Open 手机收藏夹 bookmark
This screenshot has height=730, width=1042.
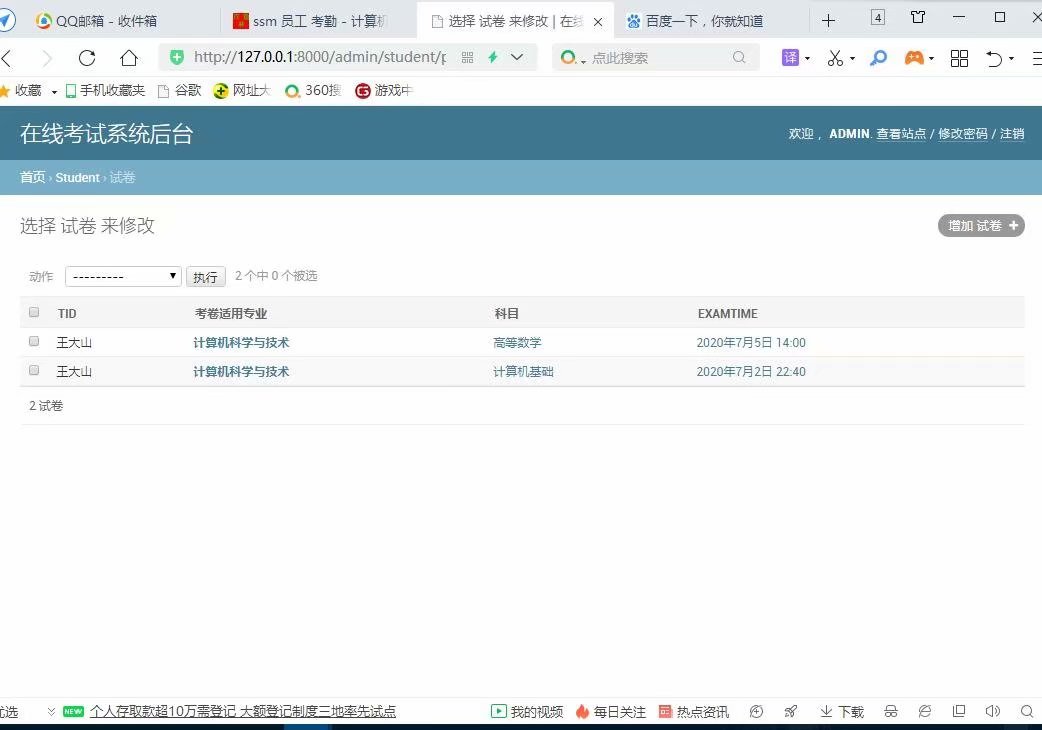pyautogui.click(x=106, y=90)
